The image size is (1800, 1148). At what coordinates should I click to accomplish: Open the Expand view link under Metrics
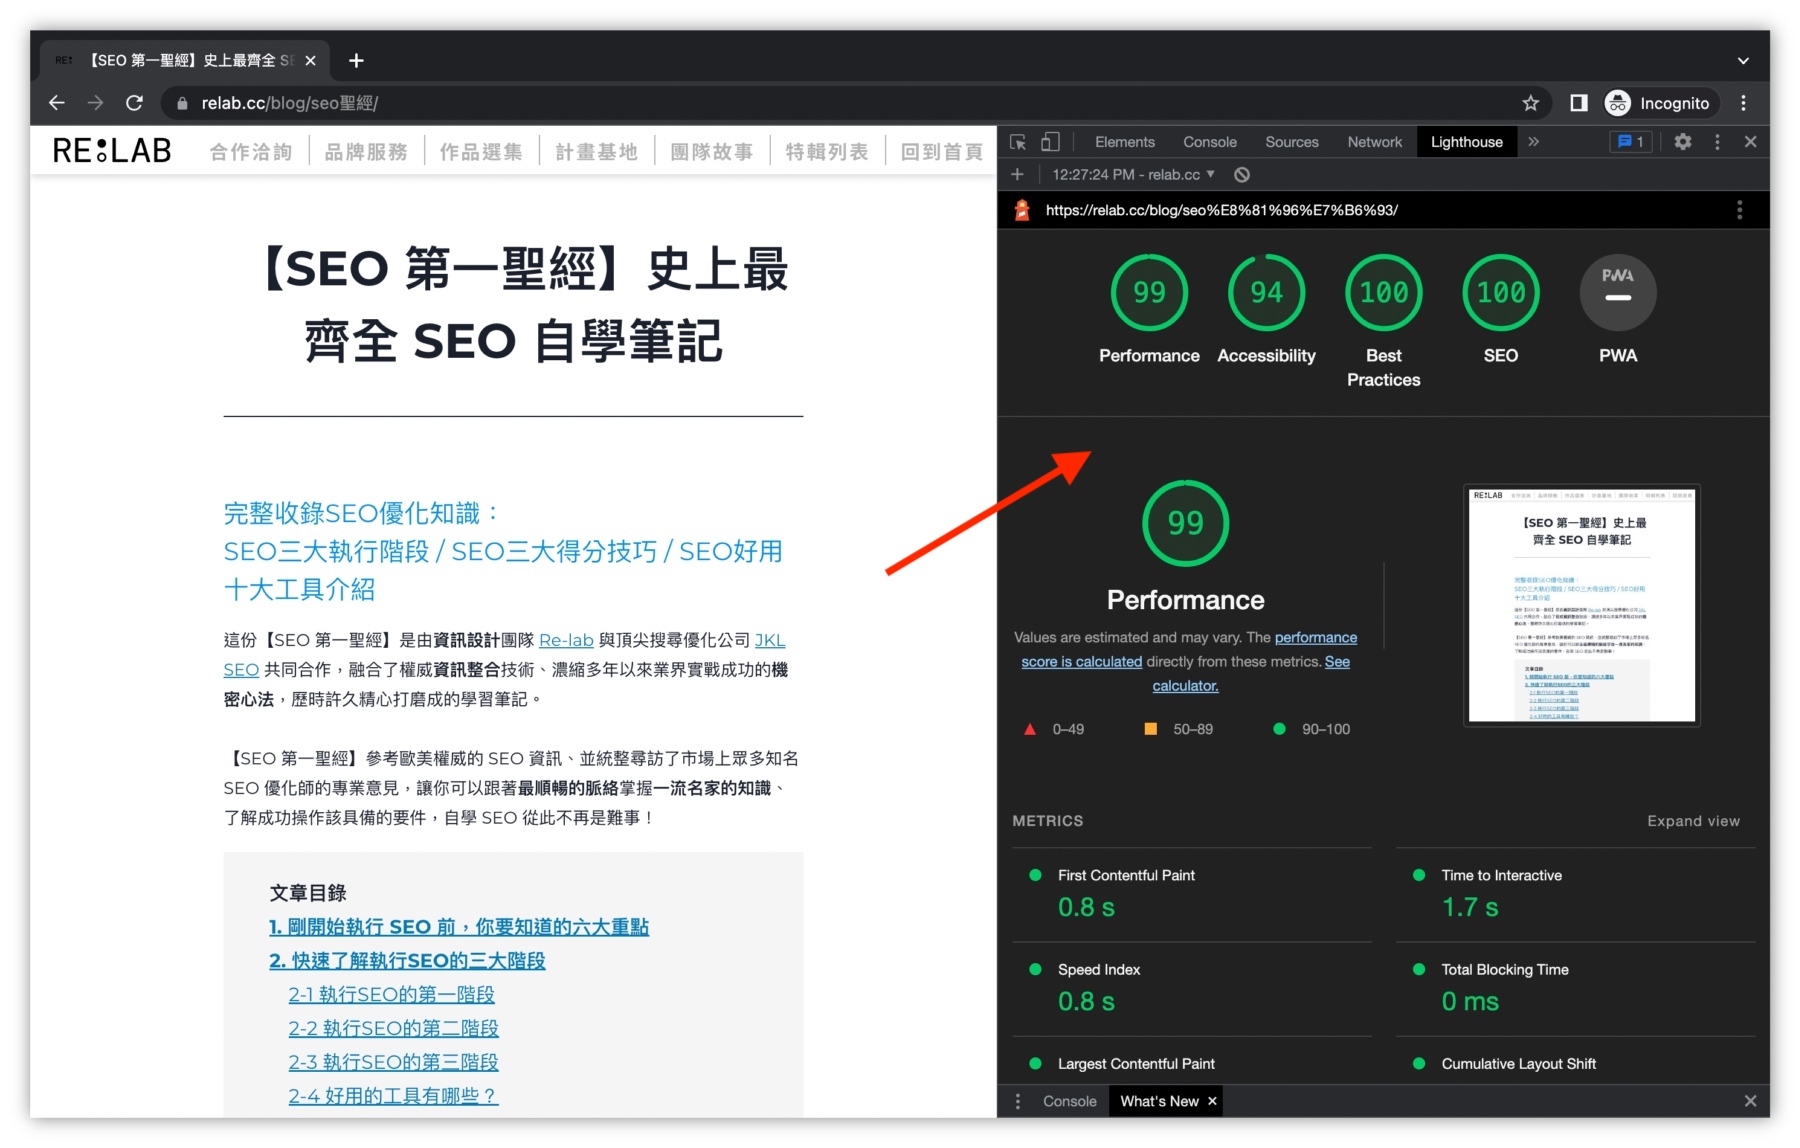(1693, 821)
